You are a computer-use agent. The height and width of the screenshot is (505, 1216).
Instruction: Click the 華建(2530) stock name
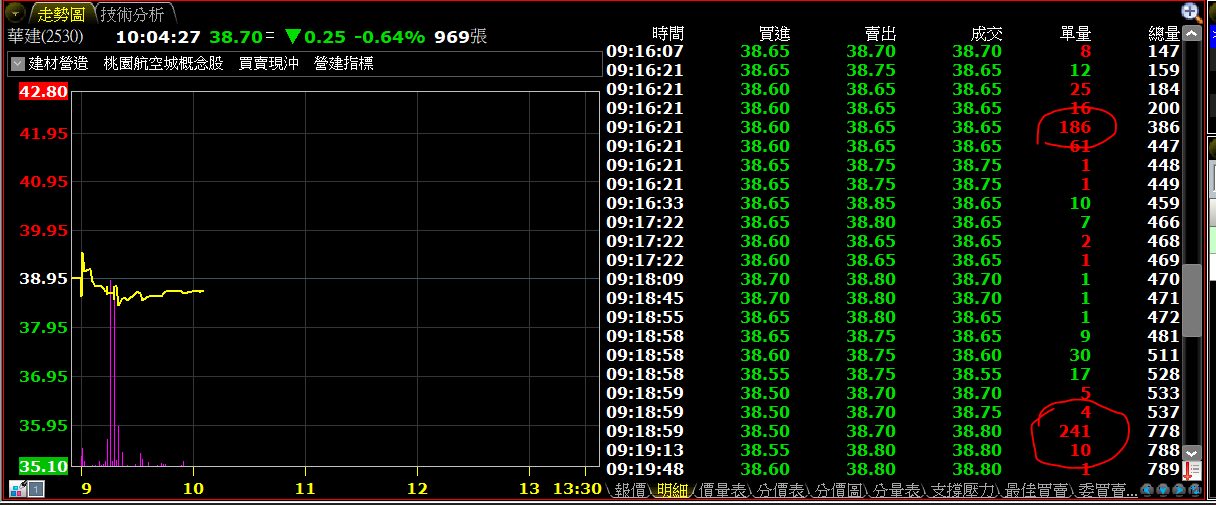(45, 37)
